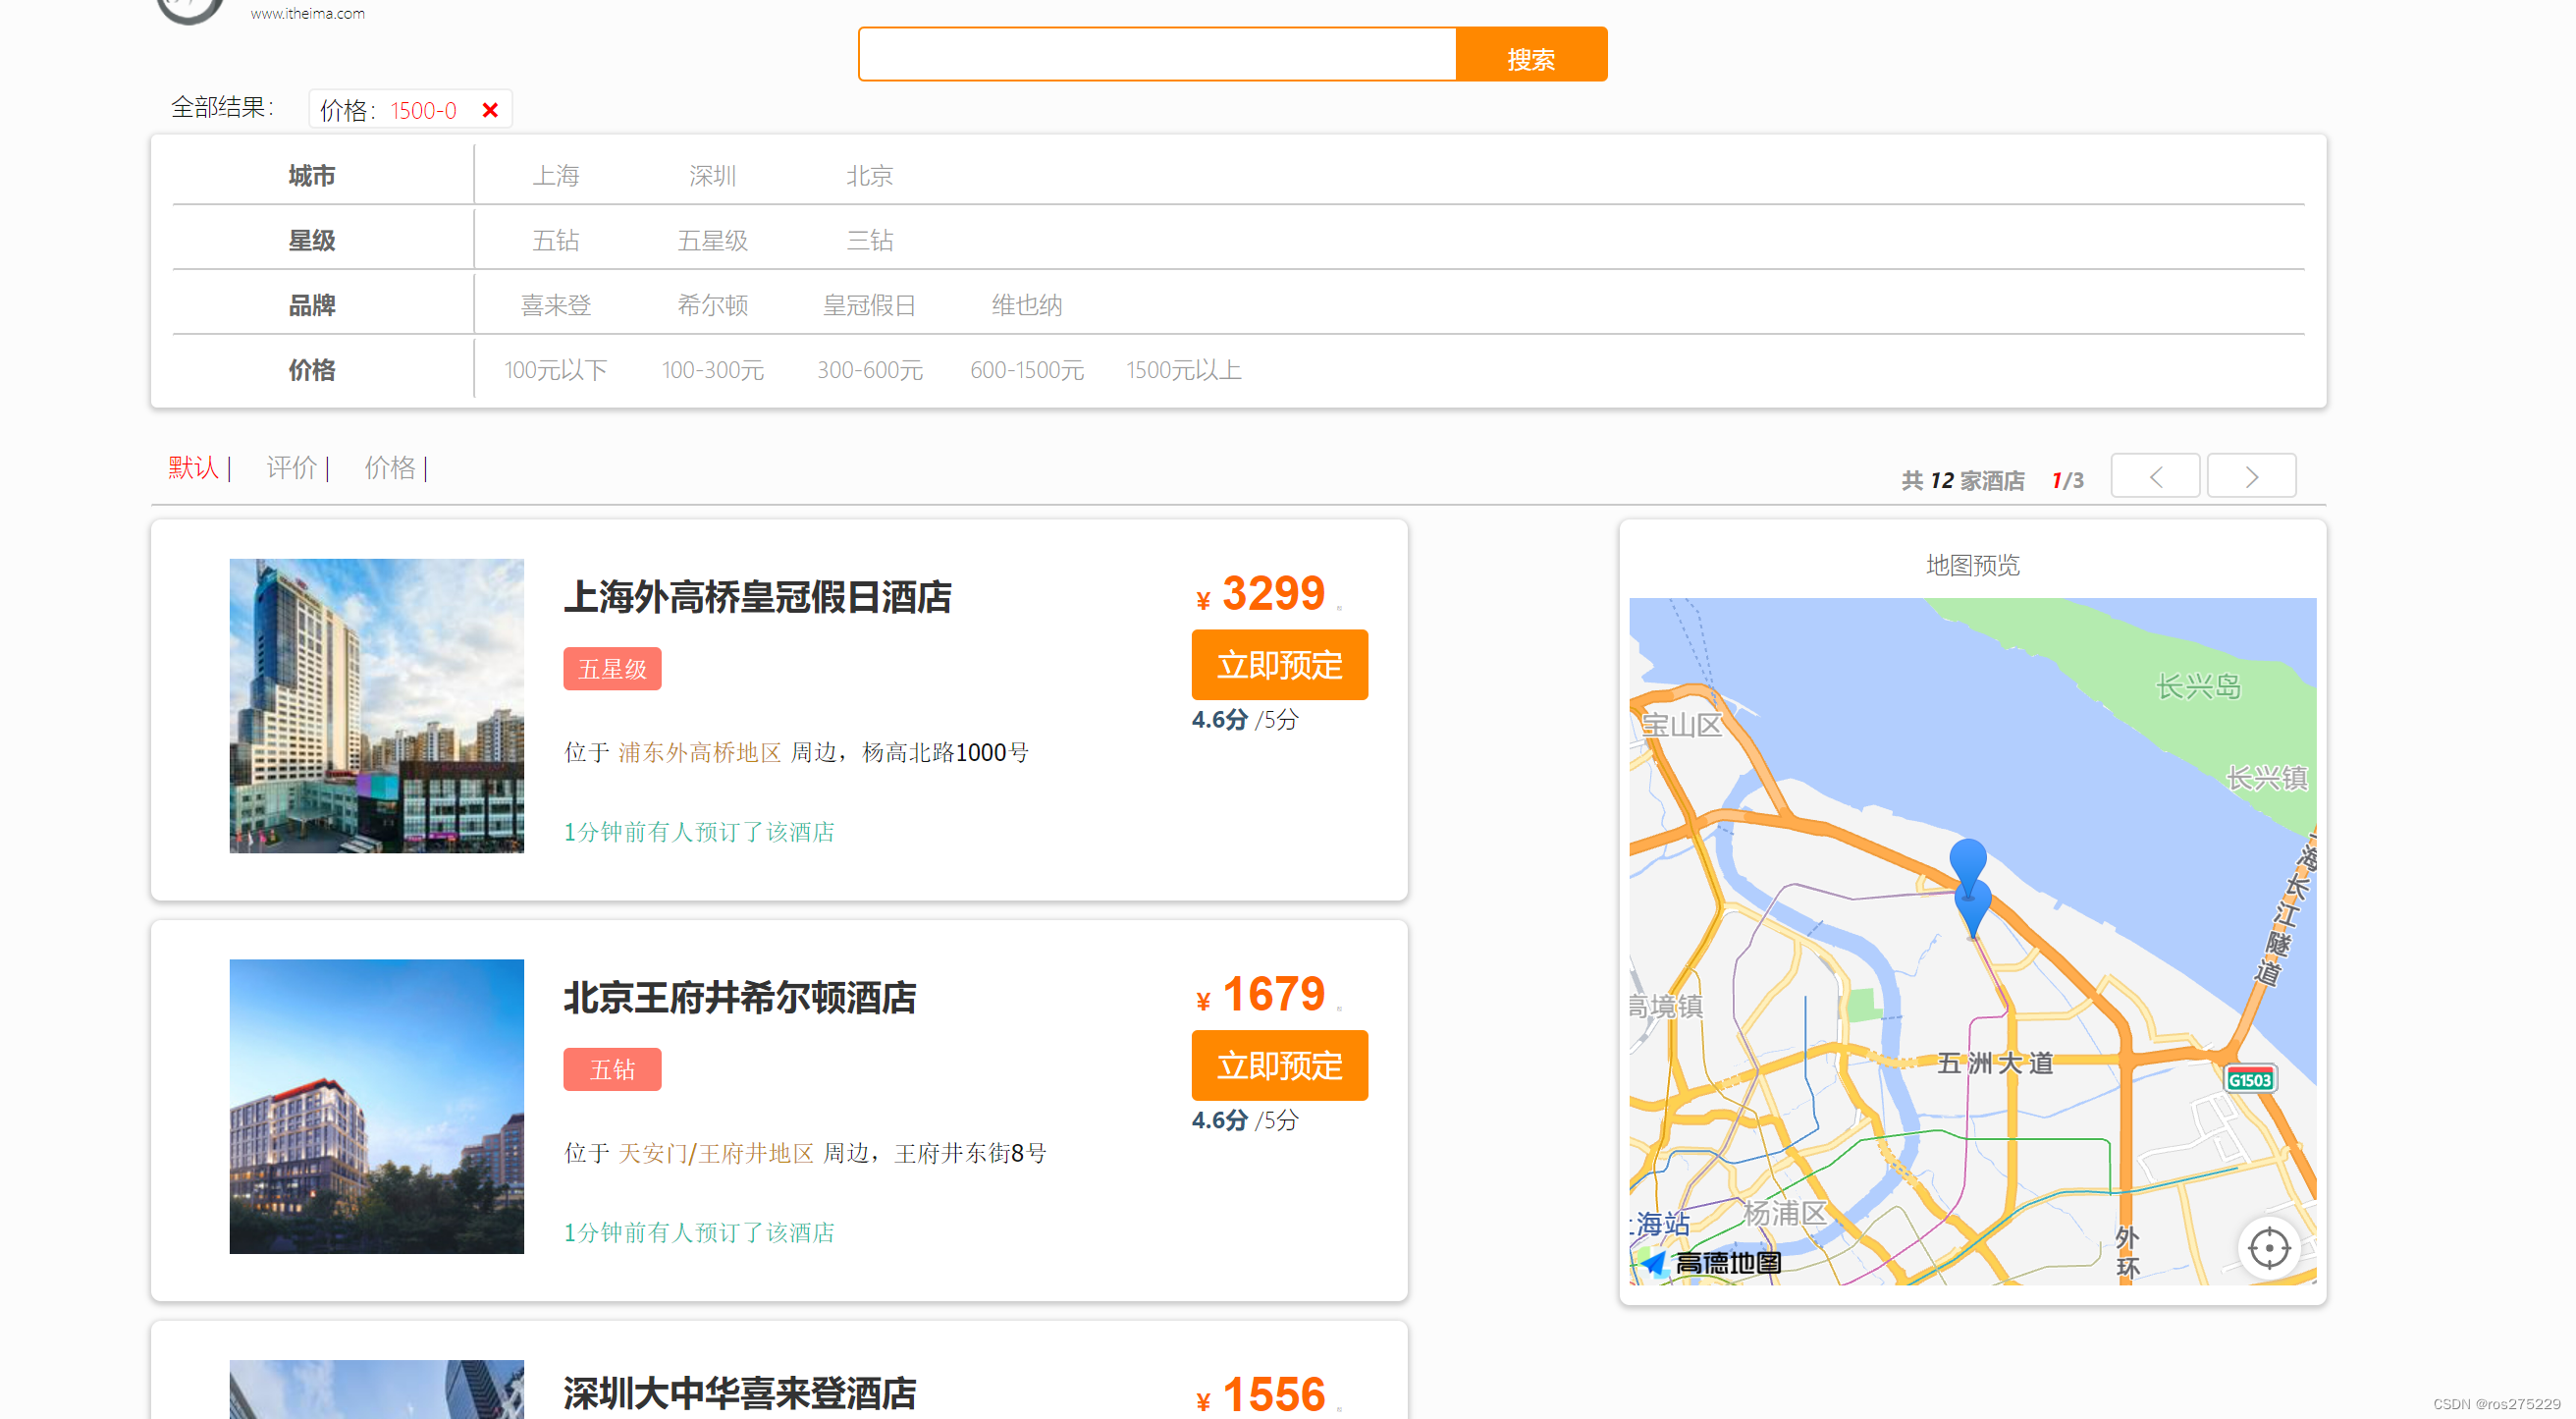Click the www.itheima.com site logo link
Screen dimensions: 2576x1419
pos(307,14)
